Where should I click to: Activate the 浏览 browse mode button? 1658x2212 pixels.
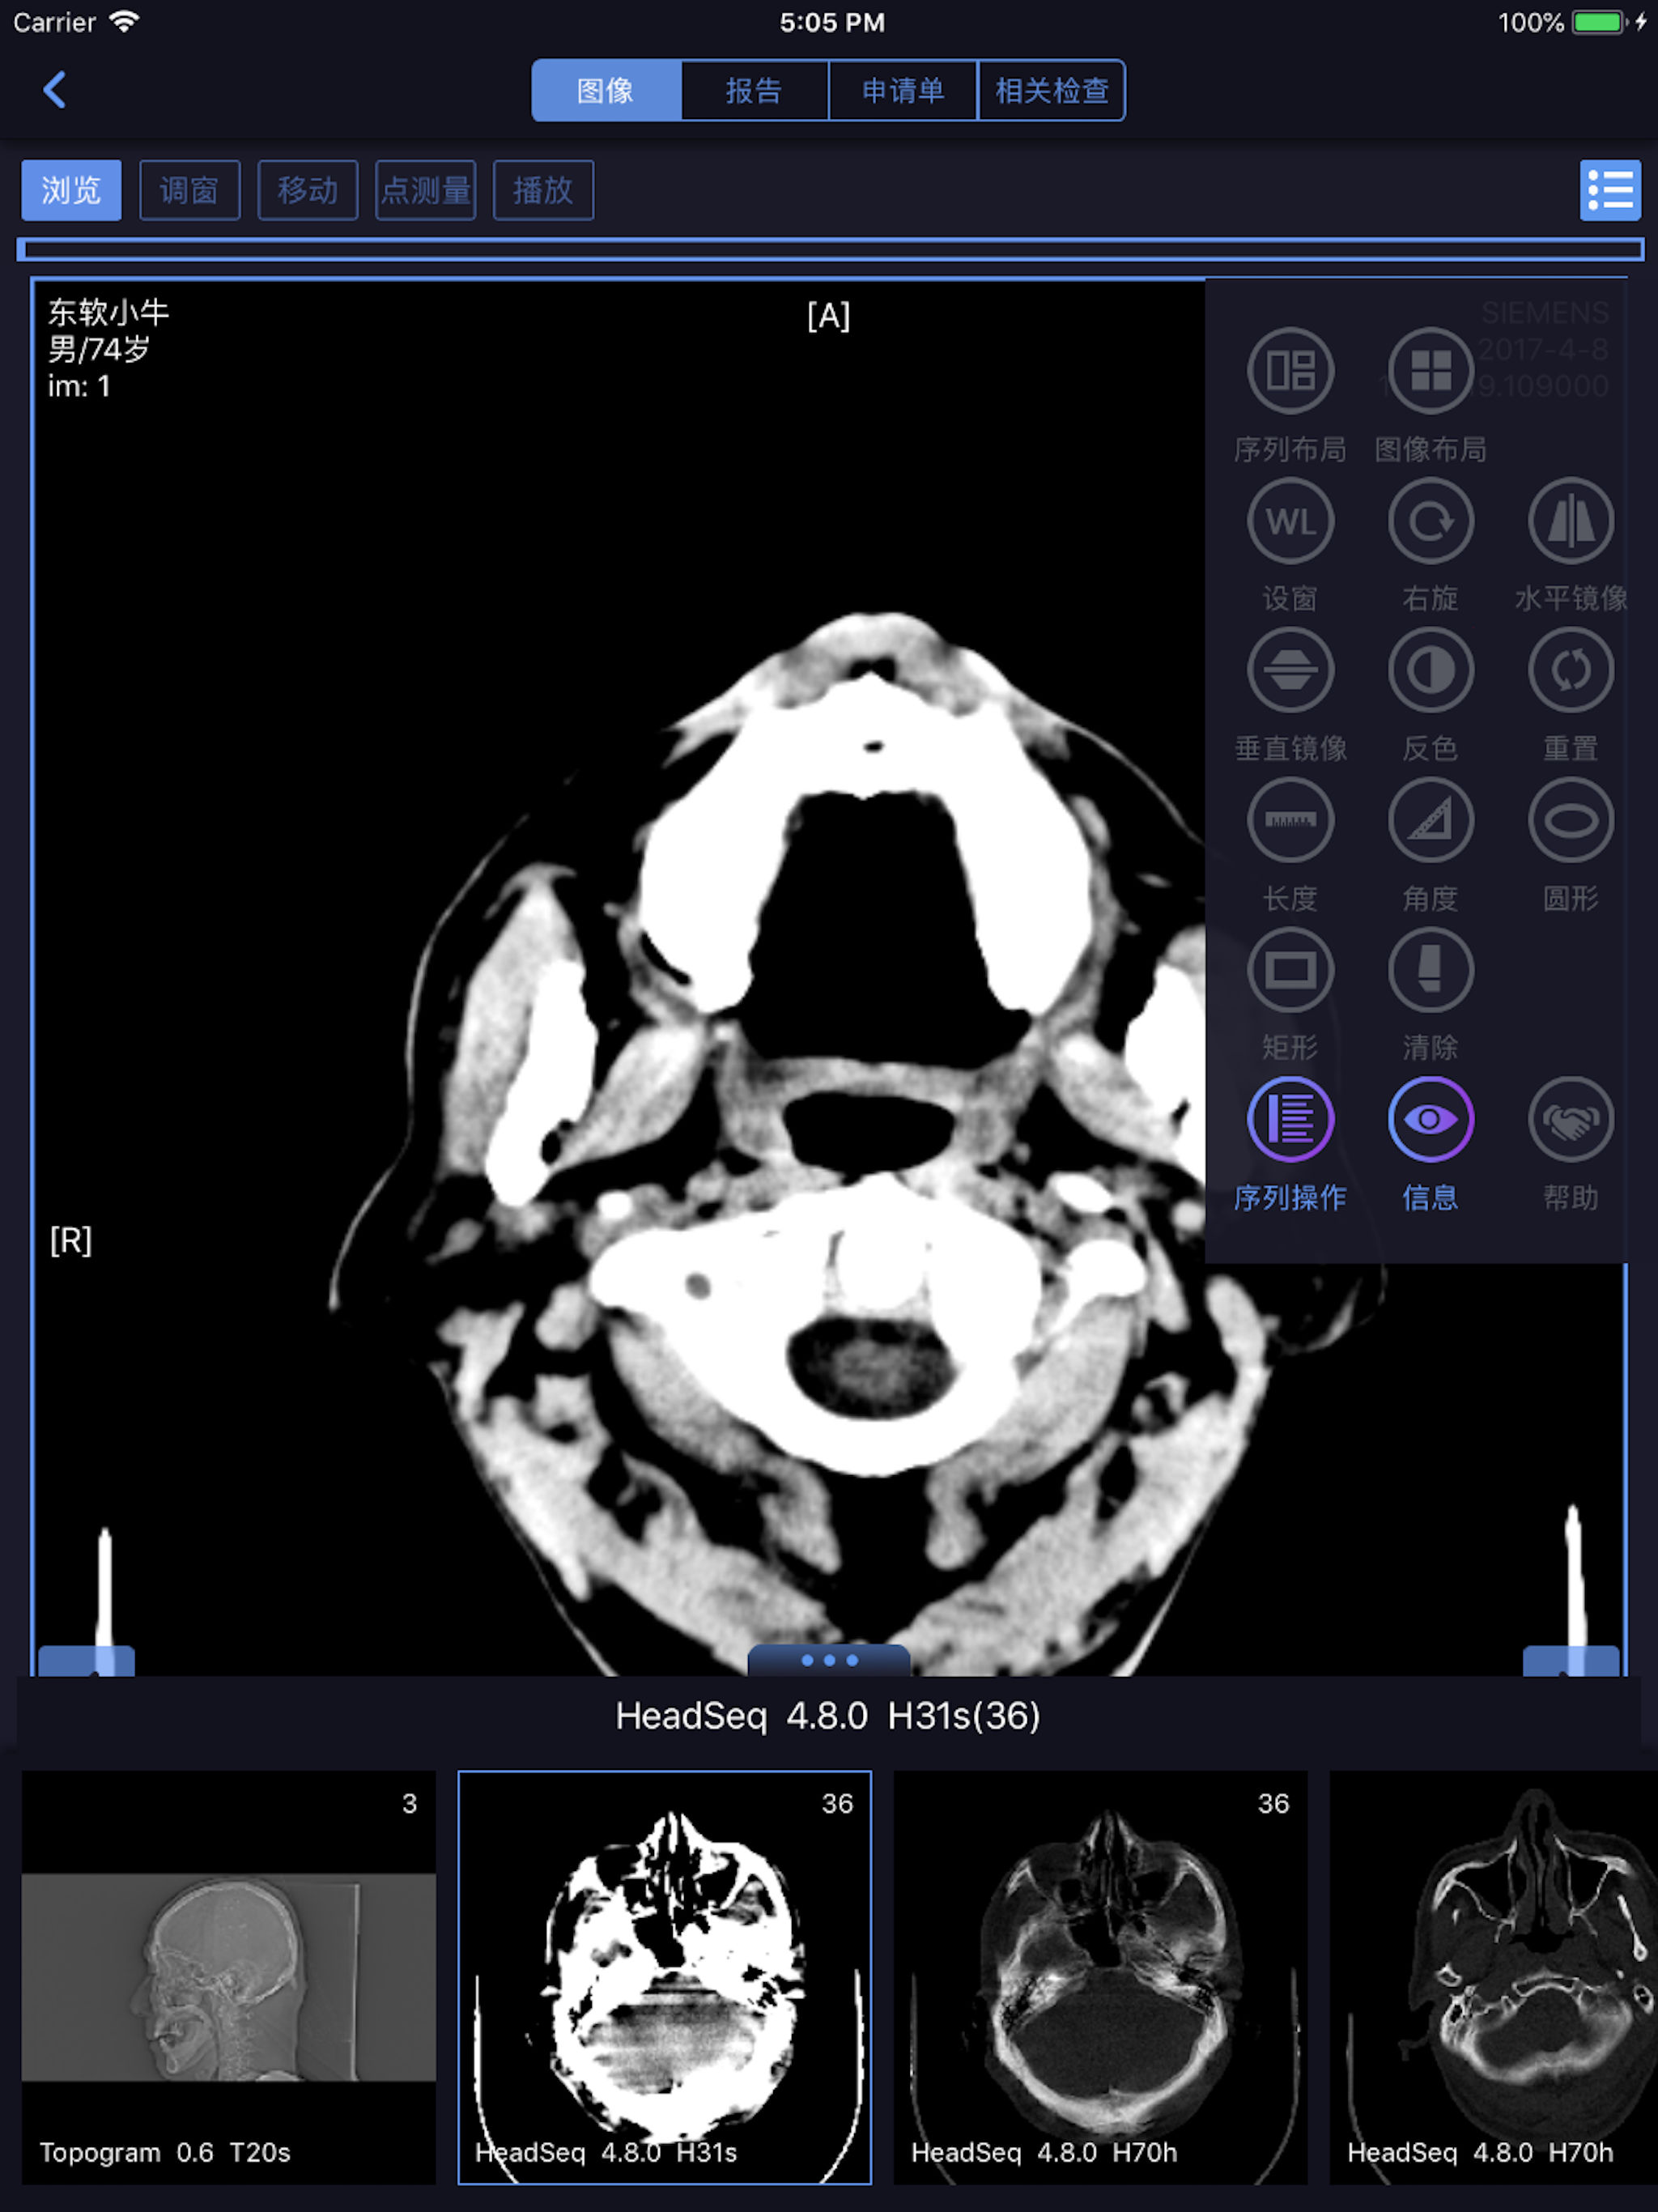coord(71,190)
